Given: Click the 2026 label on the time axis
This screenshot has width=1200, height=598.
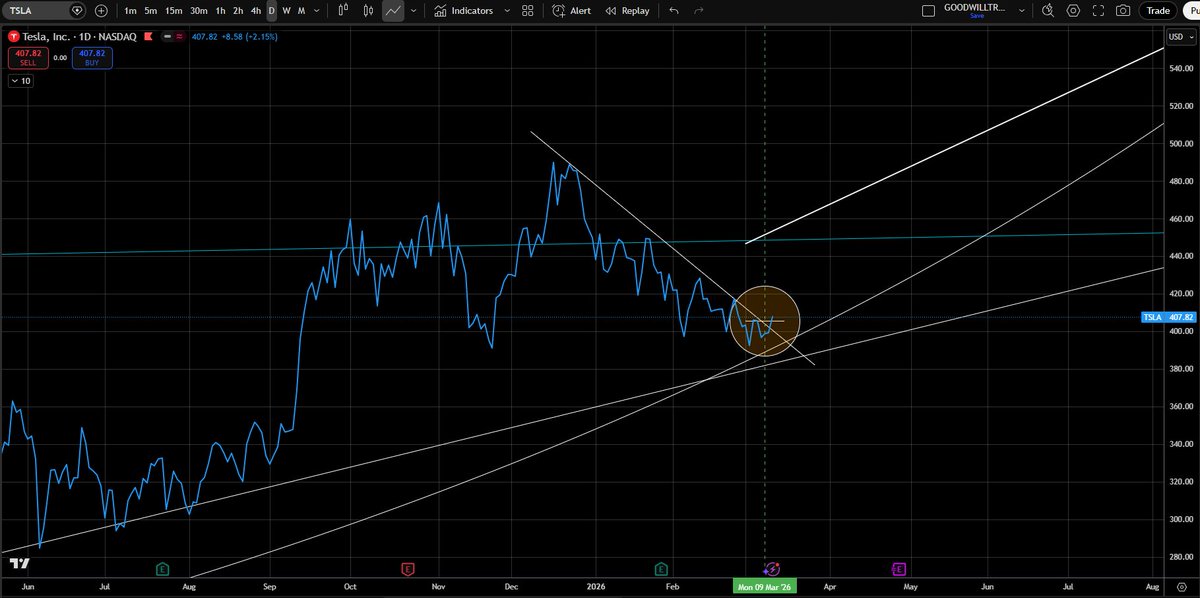Looking at the screenshot, I should [596, 585].
